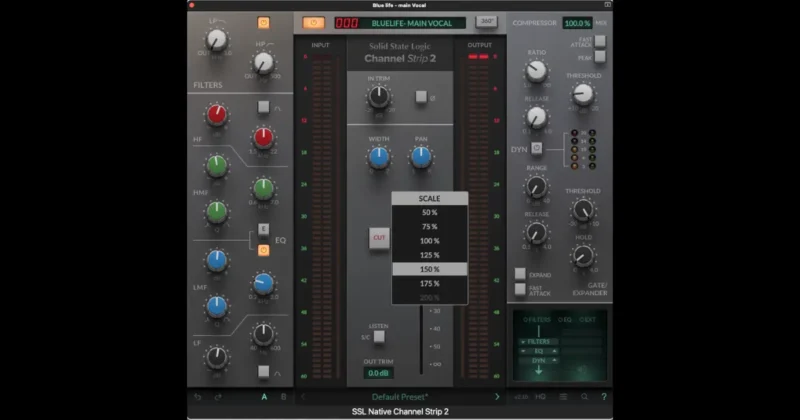Click the black LF frequency knob

pos(263,334)
